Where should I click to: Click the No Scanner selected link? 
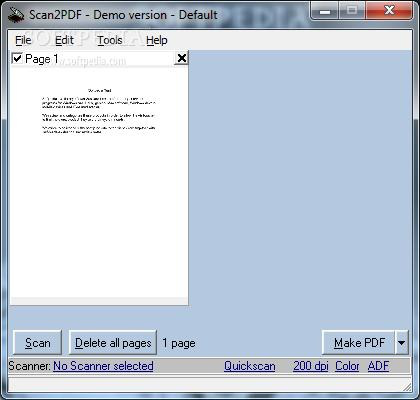[x=103, y=366]
